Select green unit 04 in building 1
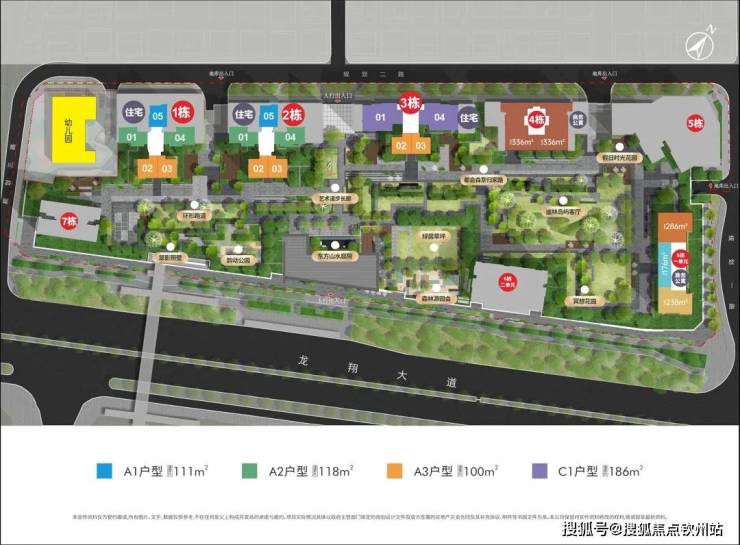Screen dimensions: 740x545 pos(180,137)
